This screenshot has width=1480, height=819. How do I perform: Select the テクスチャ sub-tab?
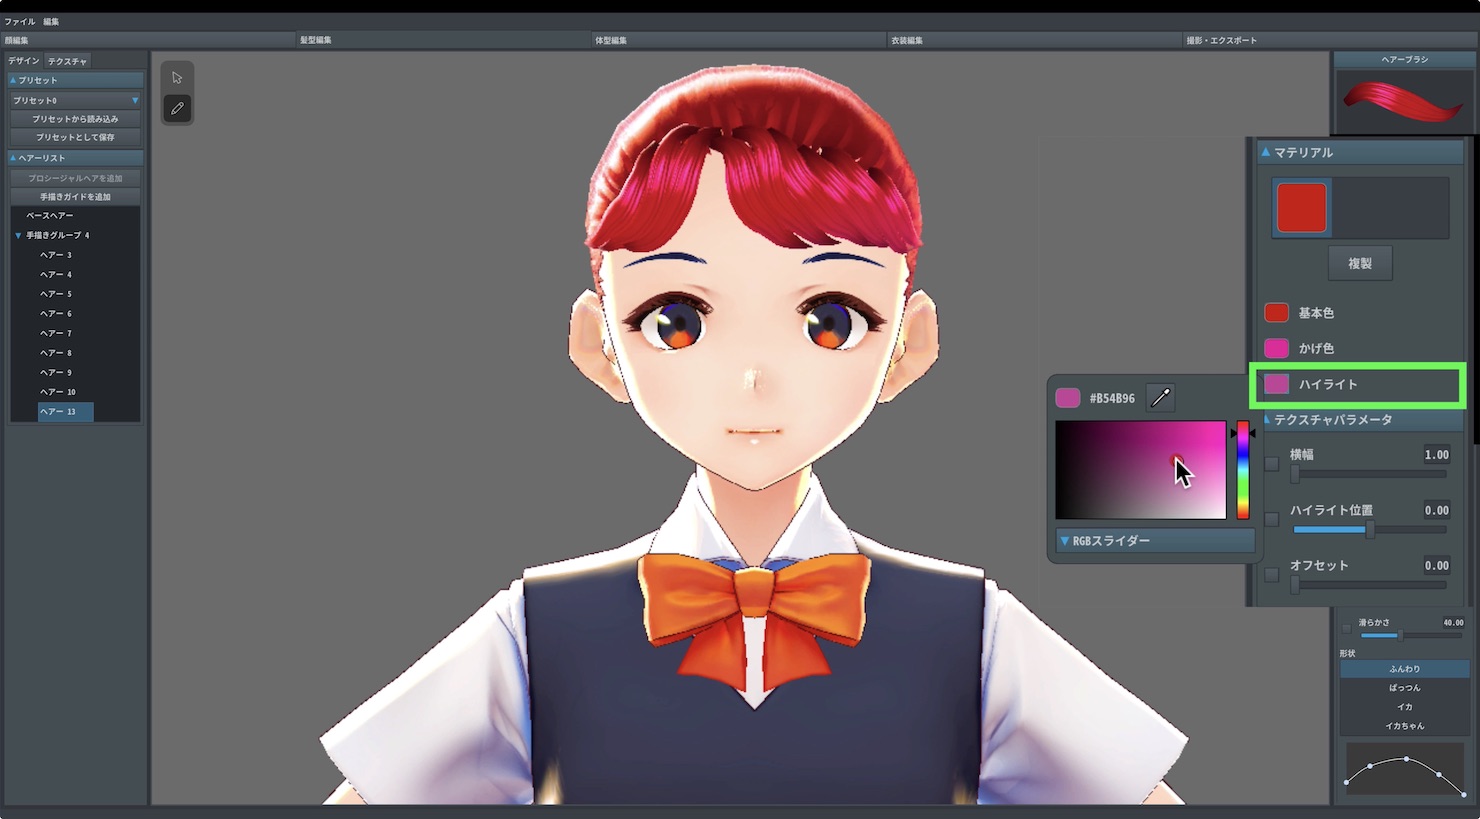(68, 61)
